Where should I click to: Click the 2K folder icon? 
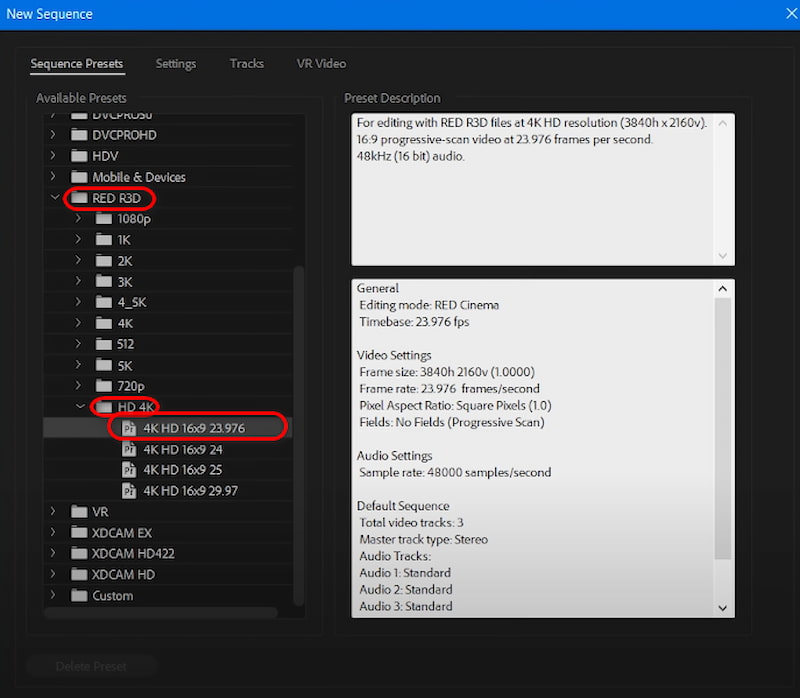tap(104, 260)
